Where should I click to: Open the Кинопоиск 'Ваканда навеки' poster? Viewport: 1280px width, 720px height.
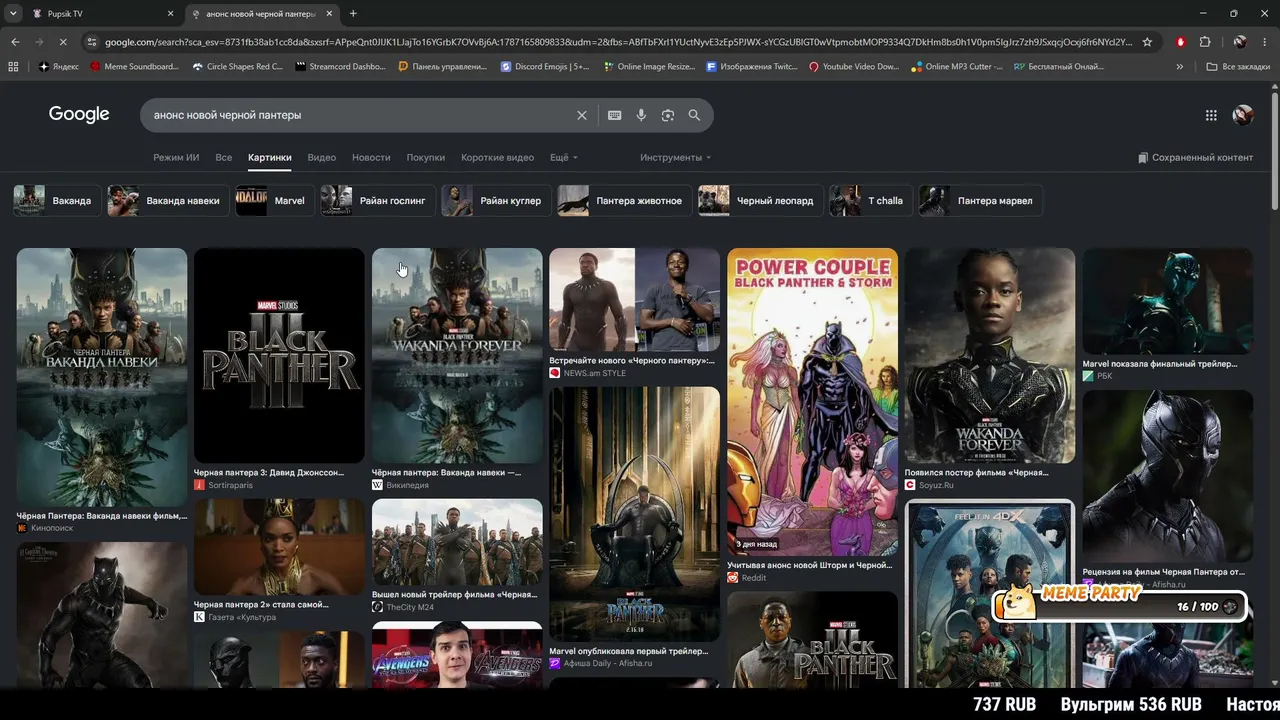coord(102,377)
